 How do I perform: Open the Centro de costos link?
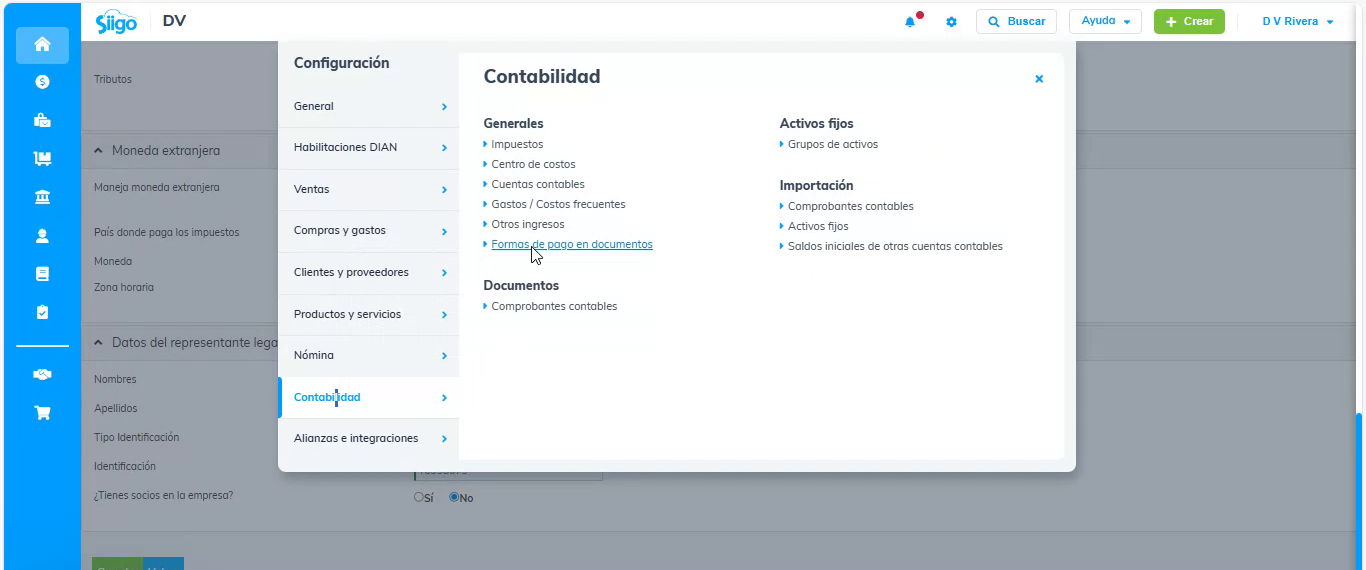click(x=533, y=164)
